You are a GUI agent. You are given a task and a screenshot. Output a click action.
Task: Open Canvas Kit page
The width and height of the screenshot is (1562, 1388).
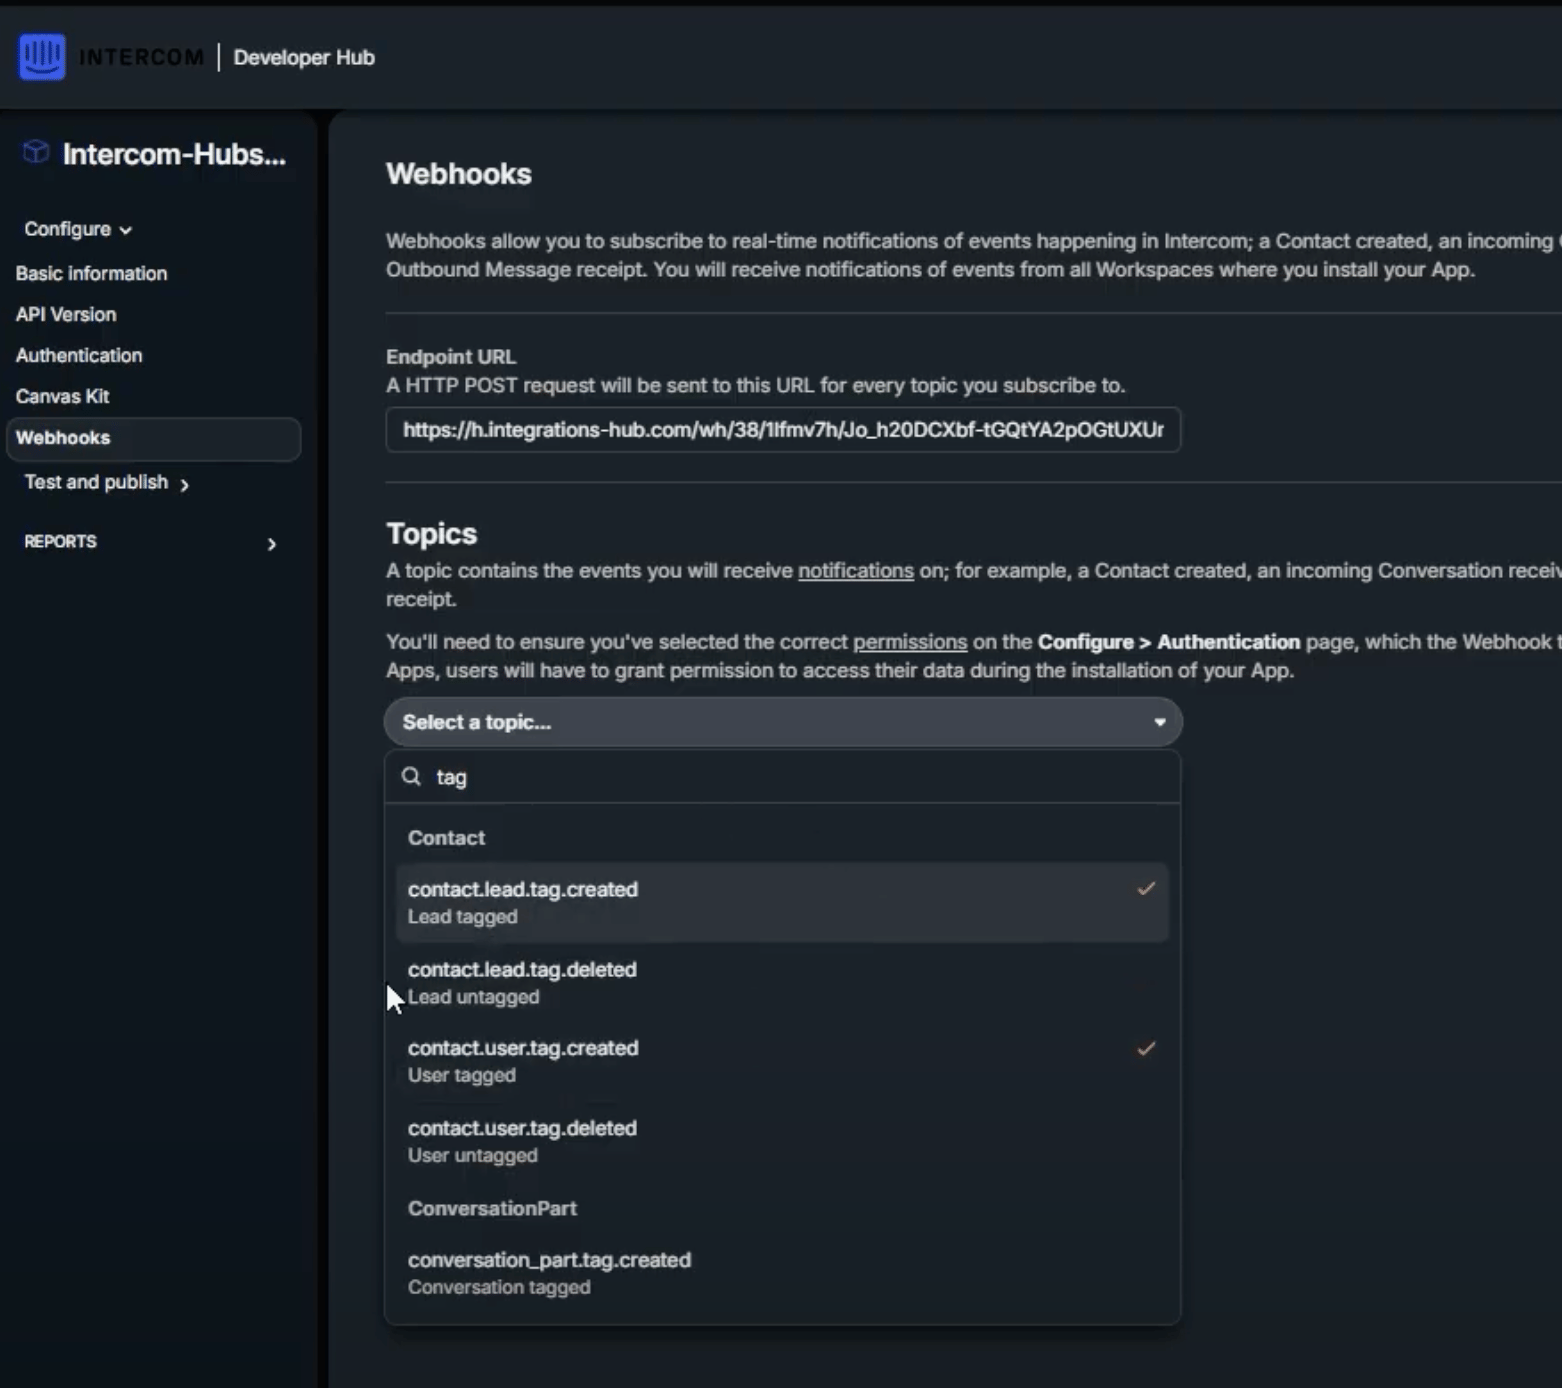[x=62, y=396]
